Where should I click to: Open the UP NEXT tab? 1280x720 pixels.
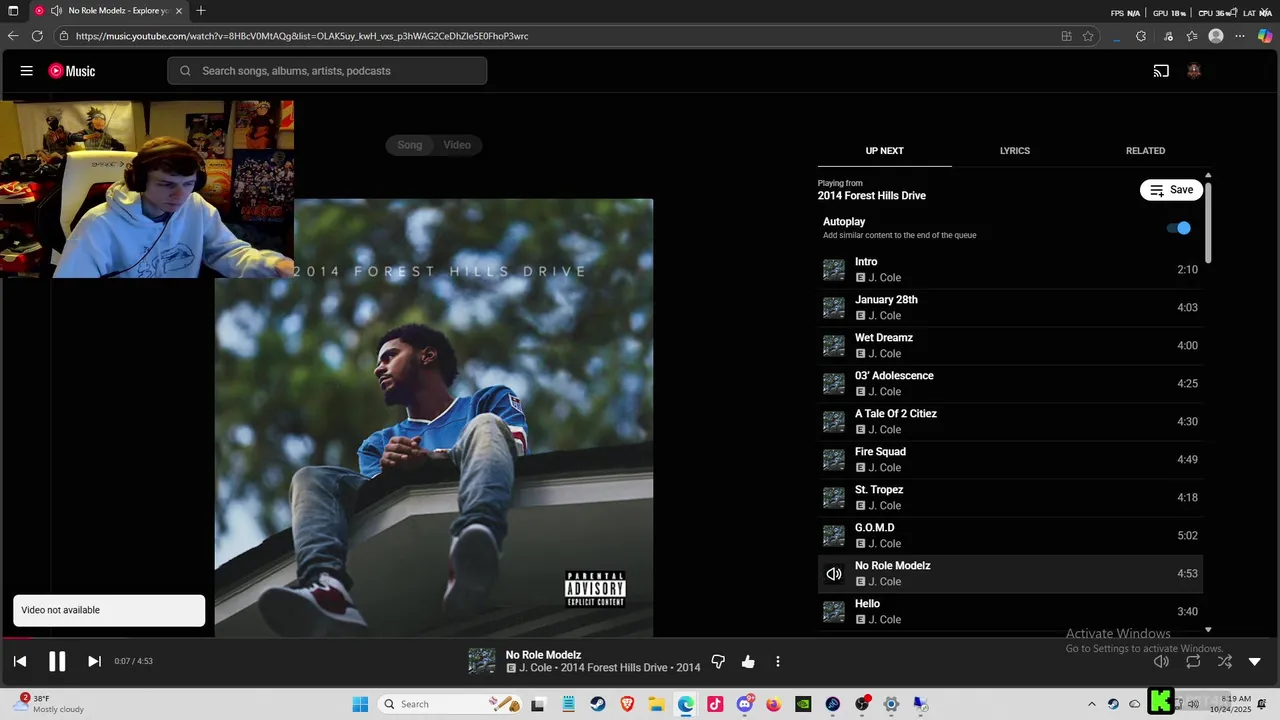(x=884, y=151)
